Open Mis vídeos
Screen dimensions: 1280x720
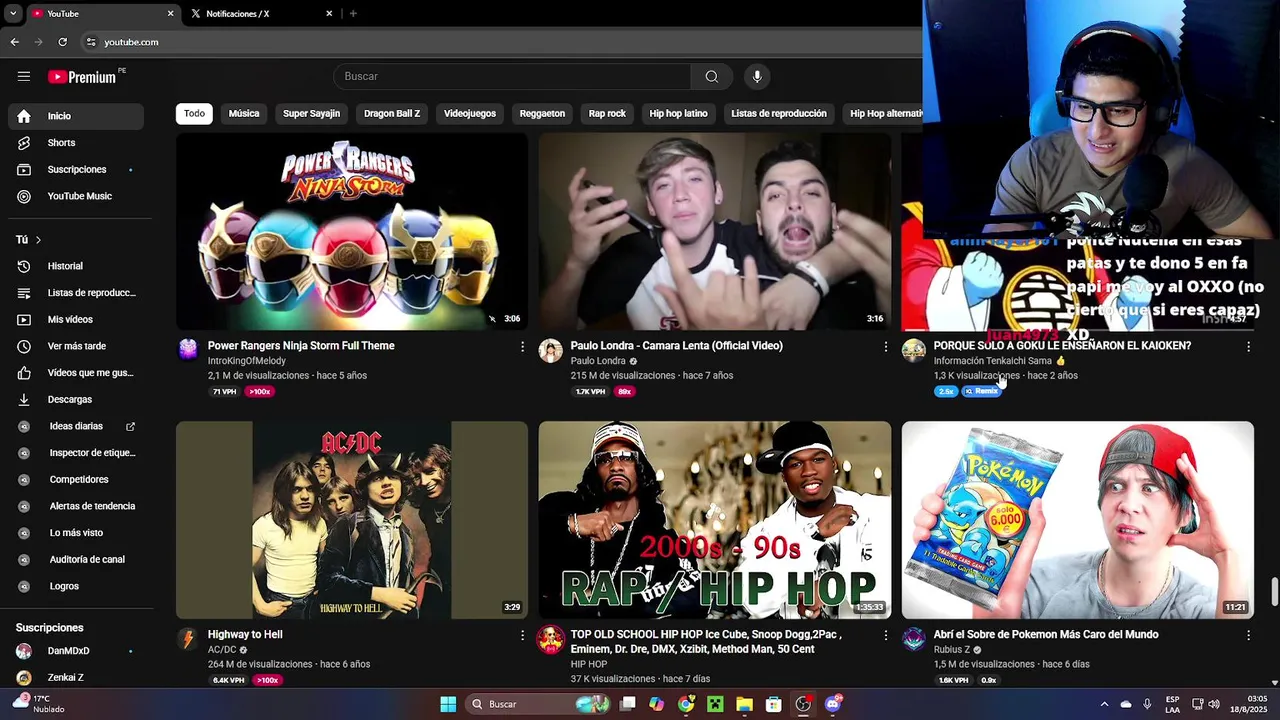coord(76,319)
